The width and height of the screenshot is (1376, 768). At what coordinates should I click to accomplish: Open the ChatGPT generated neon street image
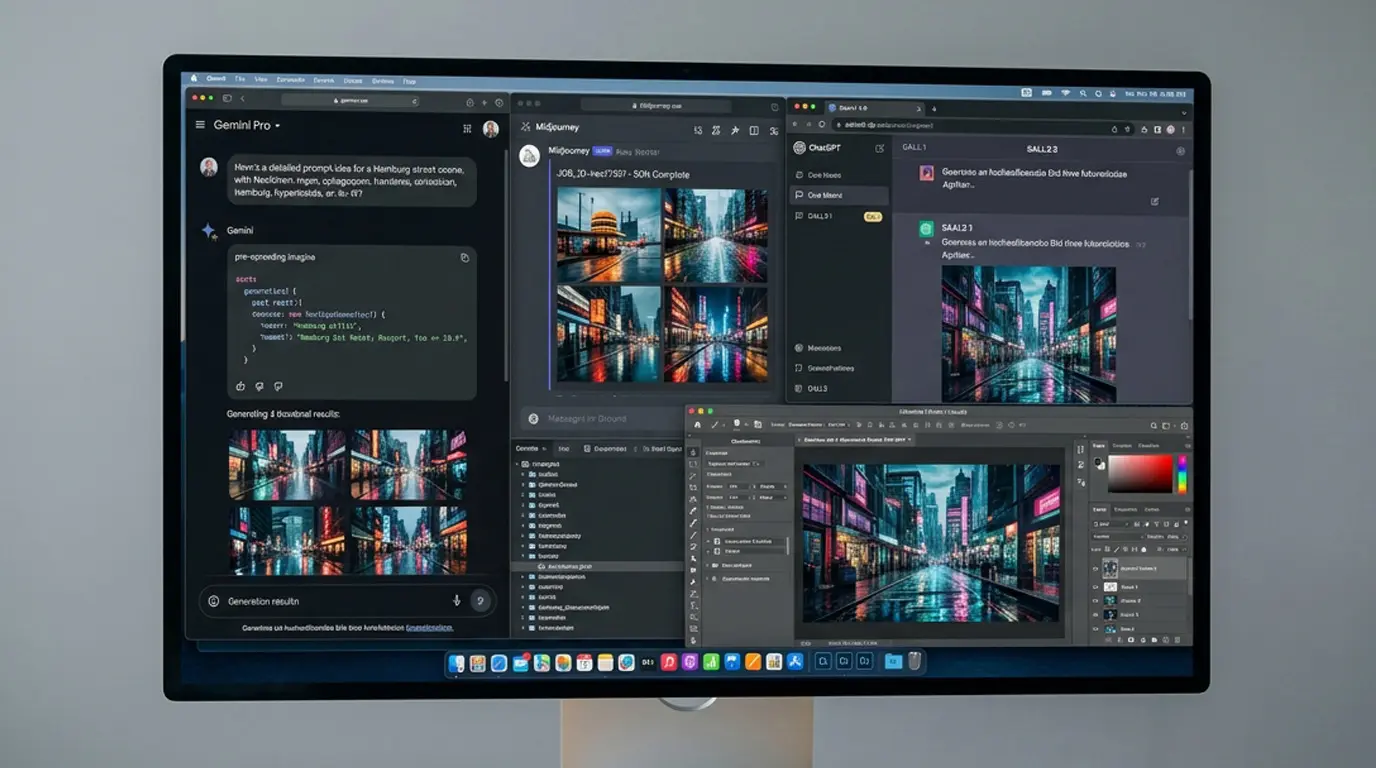(1029, 334)
